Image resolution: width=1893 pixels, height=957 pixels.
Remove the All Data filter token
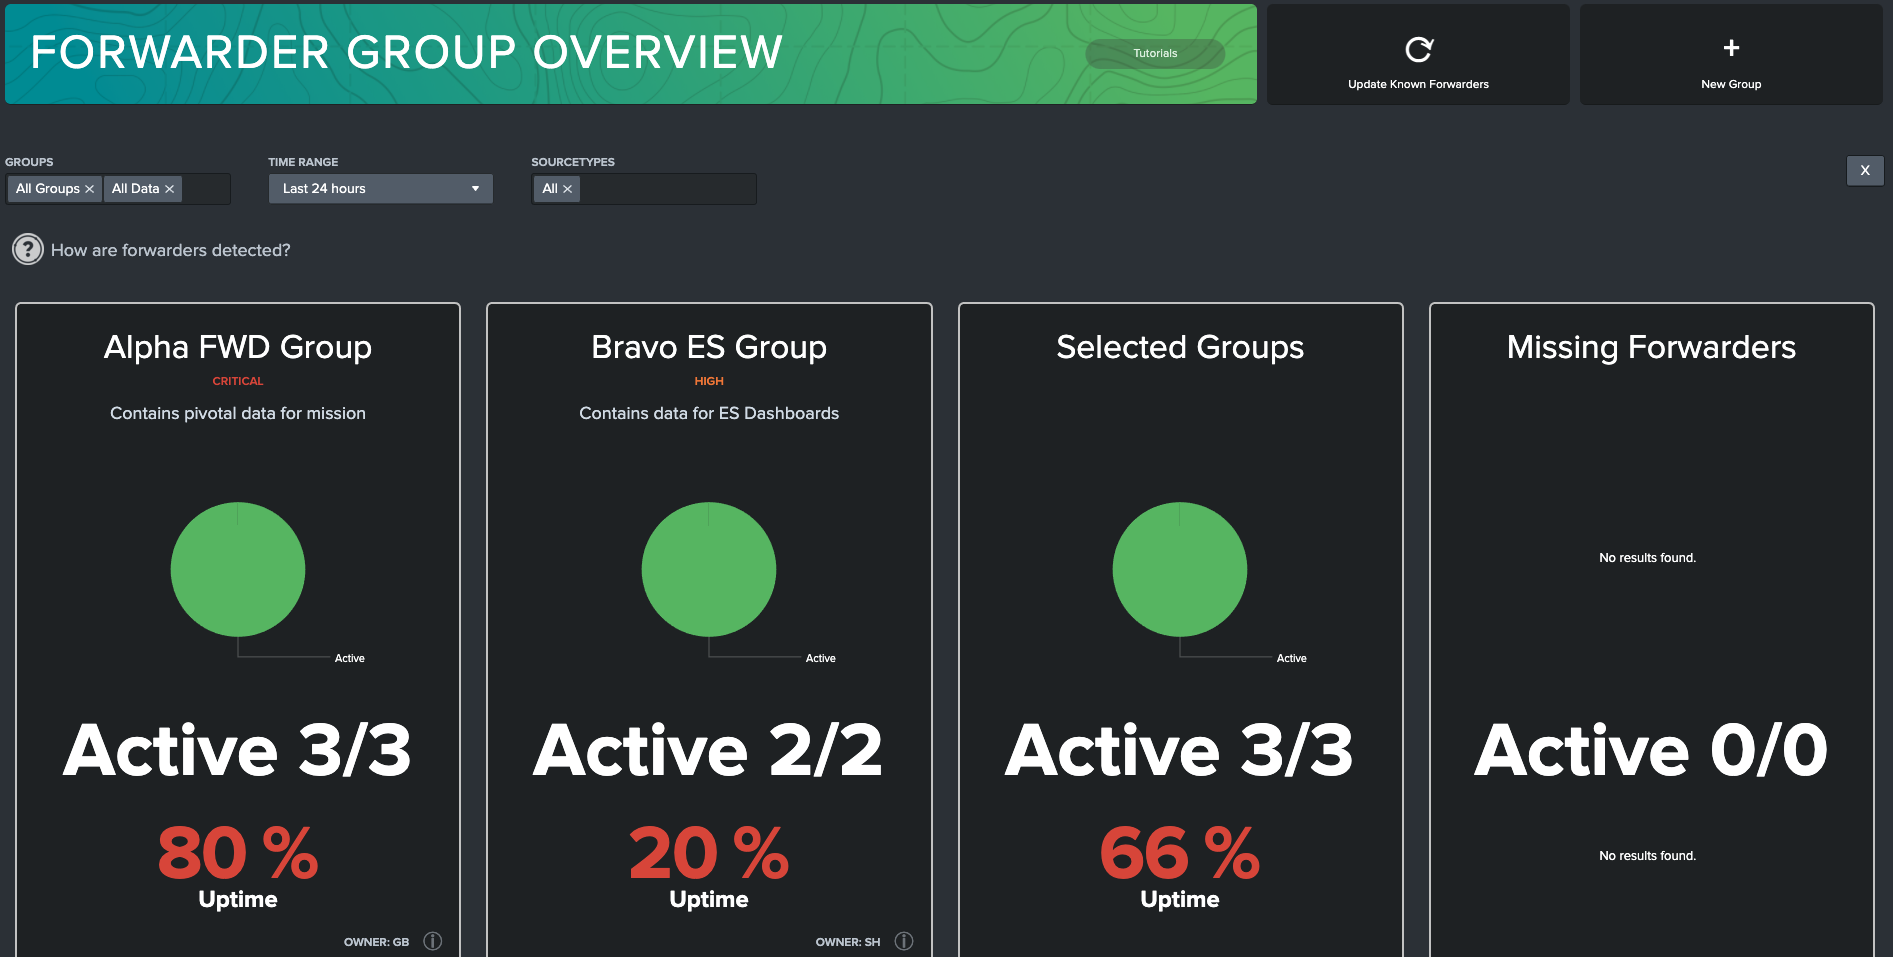tap(170, 188)
